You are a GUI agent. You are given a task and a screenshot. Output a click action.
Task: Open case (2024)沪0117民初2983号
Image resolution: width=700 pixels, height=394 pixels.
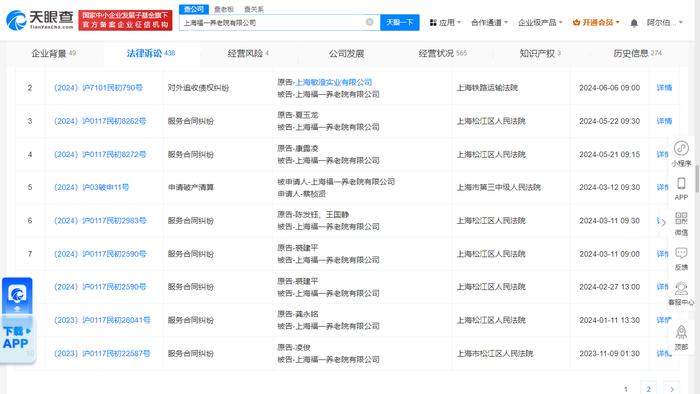[100, 220]
